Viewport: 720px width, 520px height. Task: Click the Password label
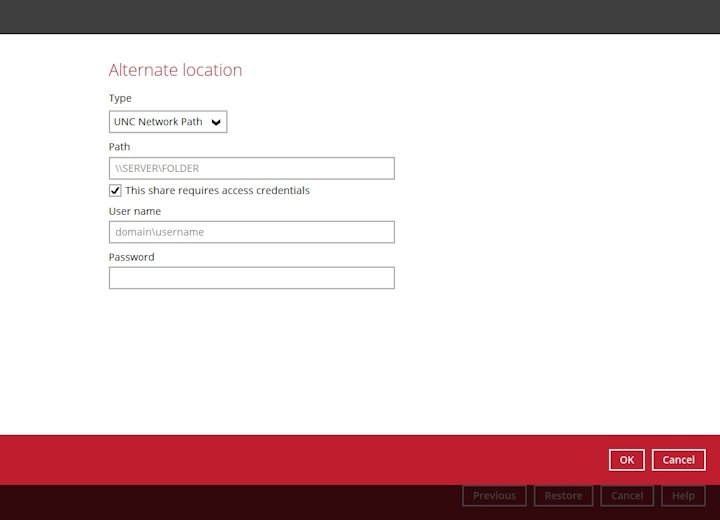click(x=131, y=257)
